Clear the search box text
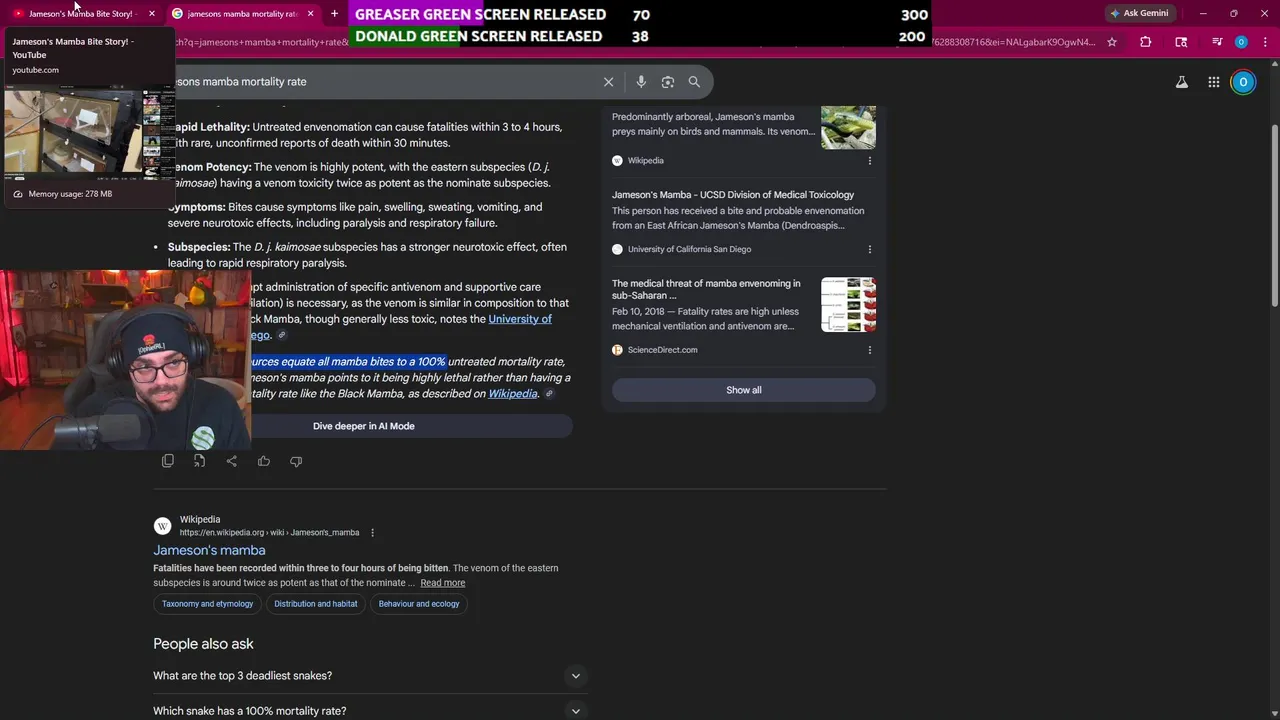 [x=608, y=82]
